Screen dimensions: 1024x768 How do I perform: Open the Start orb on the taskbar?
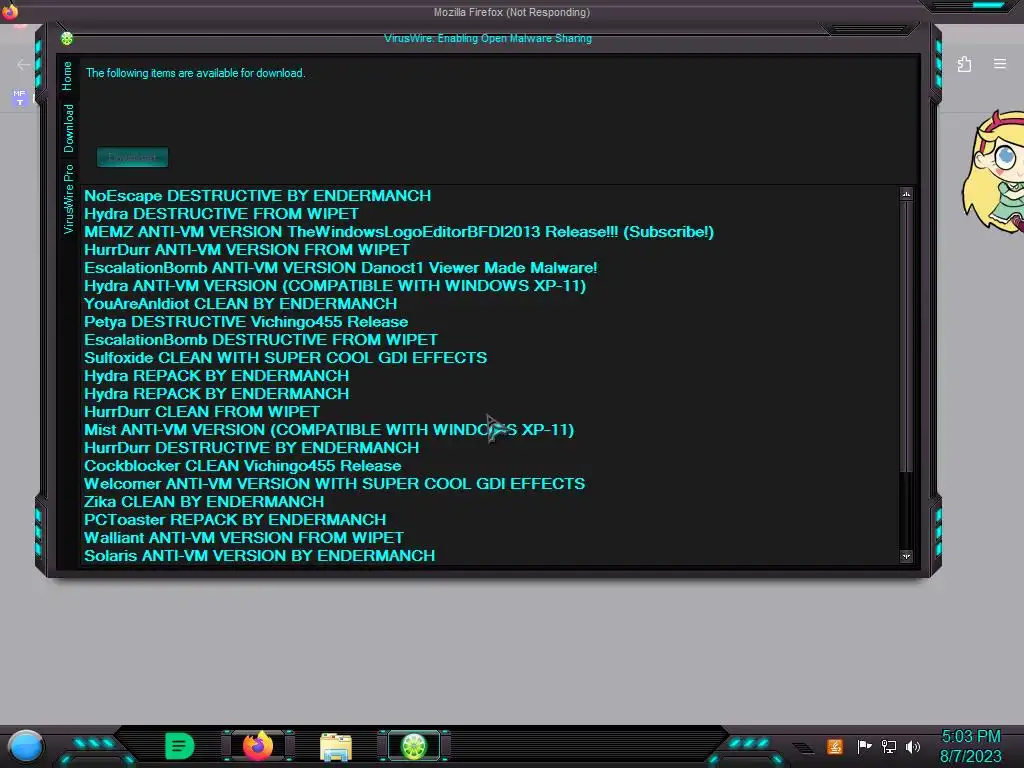pyautogui.click(x=26, y=746)
